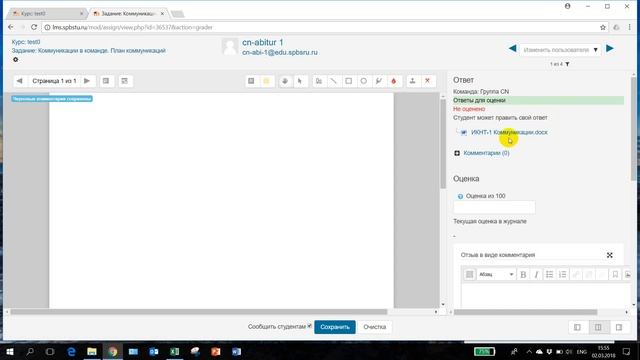Click the grading panel vertical scrollbar
Image resolution: width=640 pixels, height=360 pixels.
[633, 129]
